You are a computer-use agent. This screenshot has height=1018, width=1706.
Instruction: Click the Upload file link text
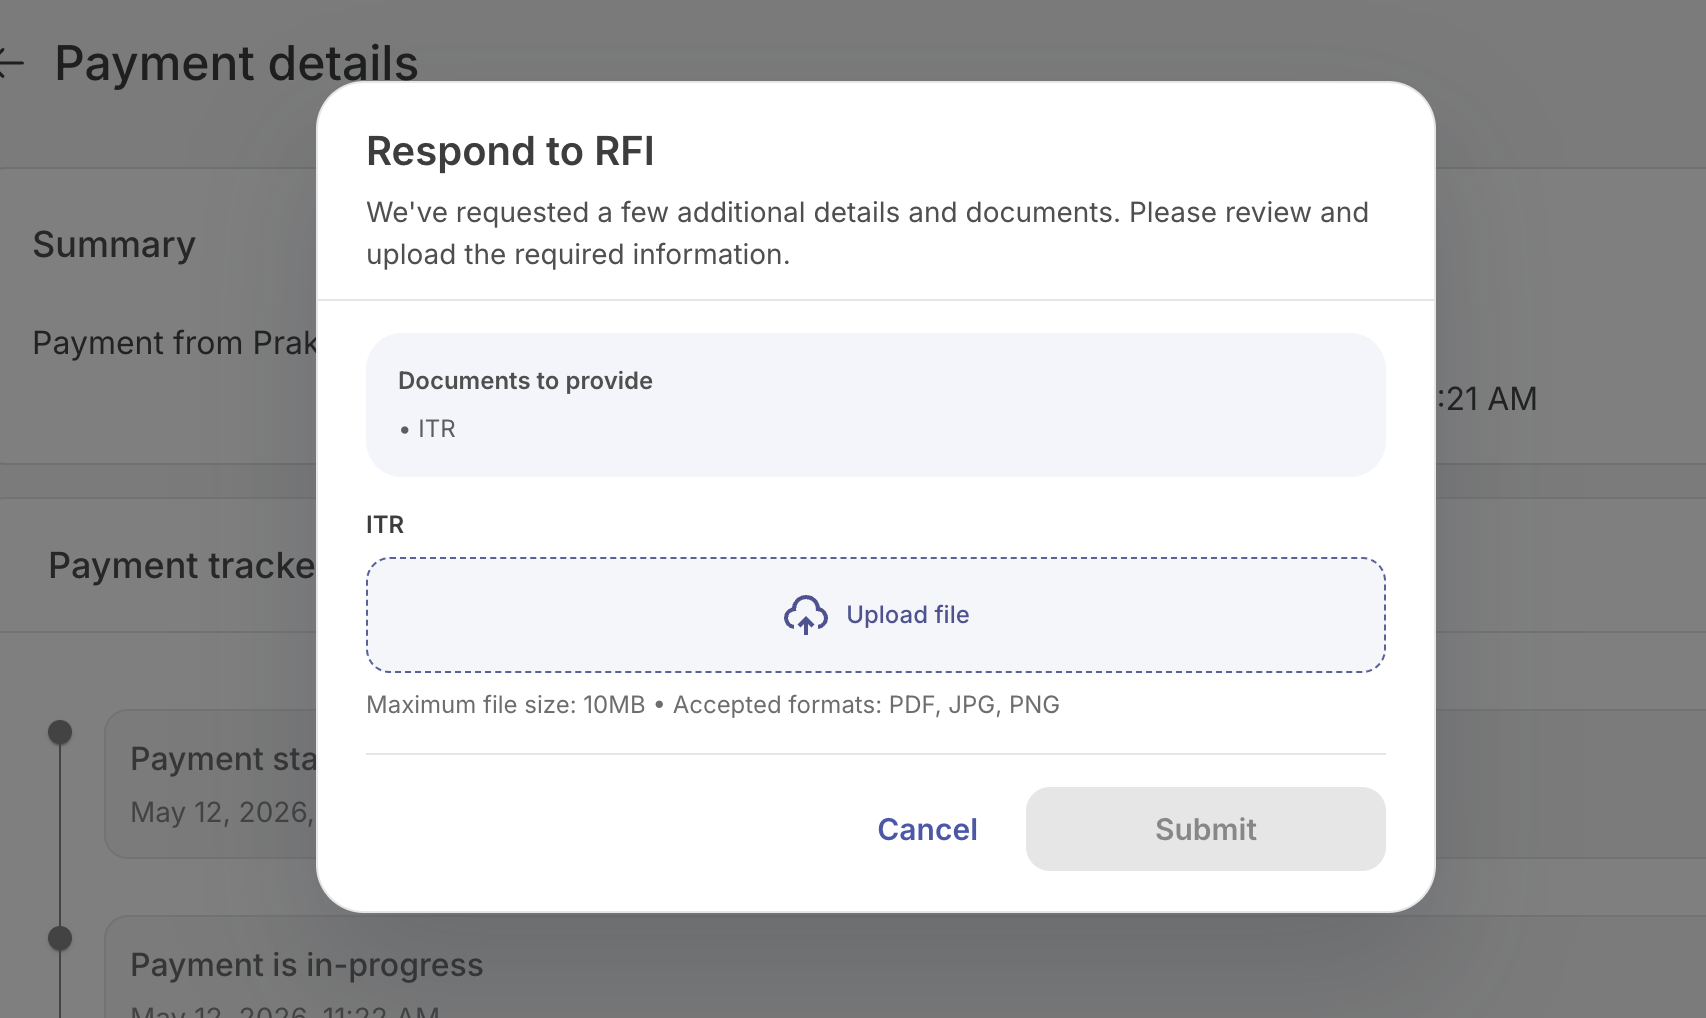[907, 615]
